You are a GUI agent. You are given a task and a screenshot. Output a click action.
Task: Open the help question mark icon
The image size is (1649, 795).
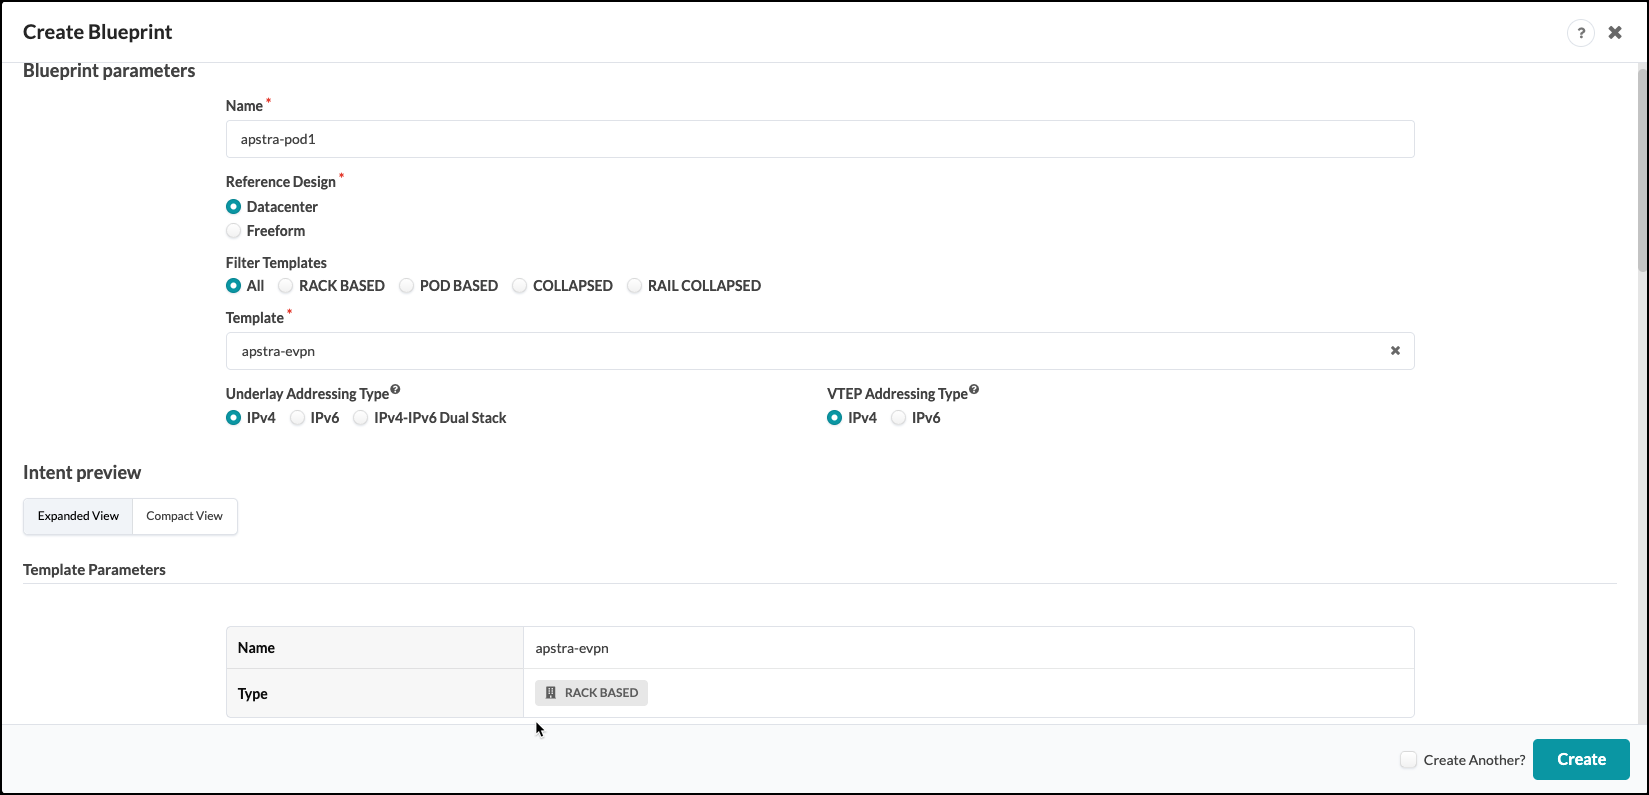click(1580, 33)
